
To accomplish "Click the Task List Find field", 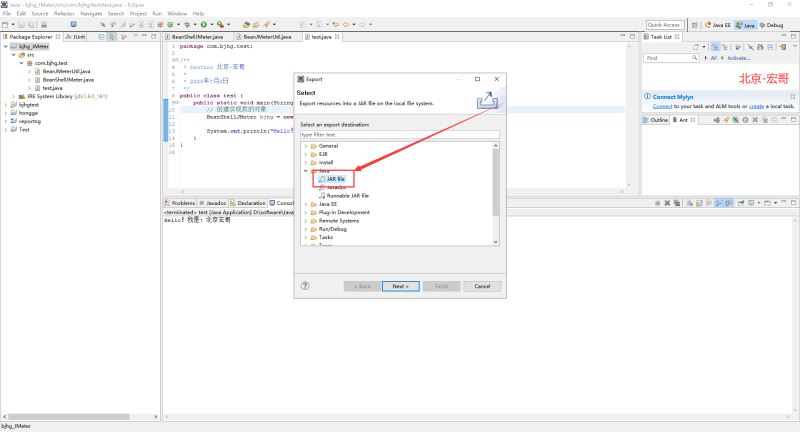I will [x=670, y=58].
